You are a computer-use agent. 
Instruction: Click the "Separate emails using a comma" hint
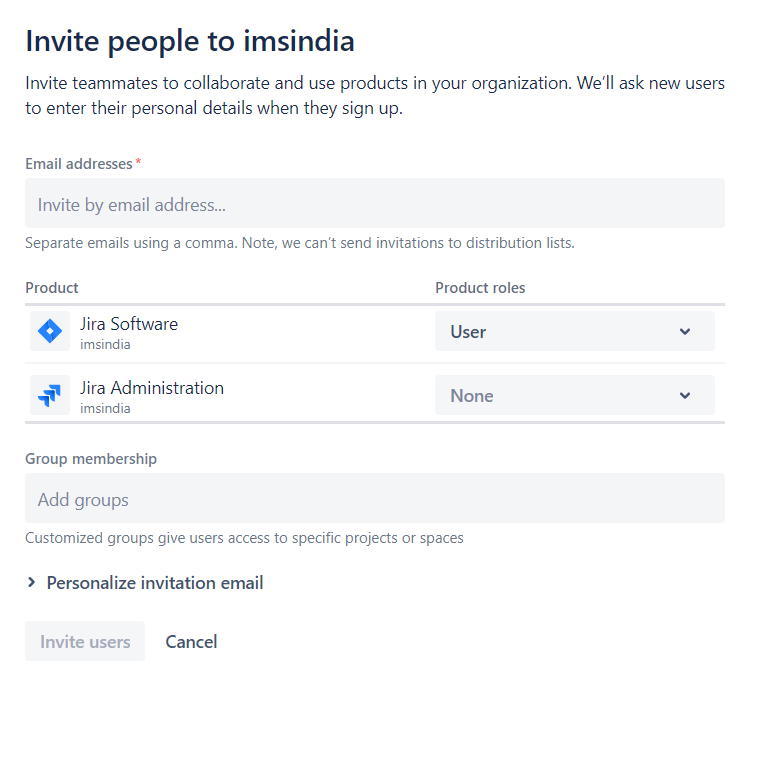pyautogui.click(x=299, y=243)
